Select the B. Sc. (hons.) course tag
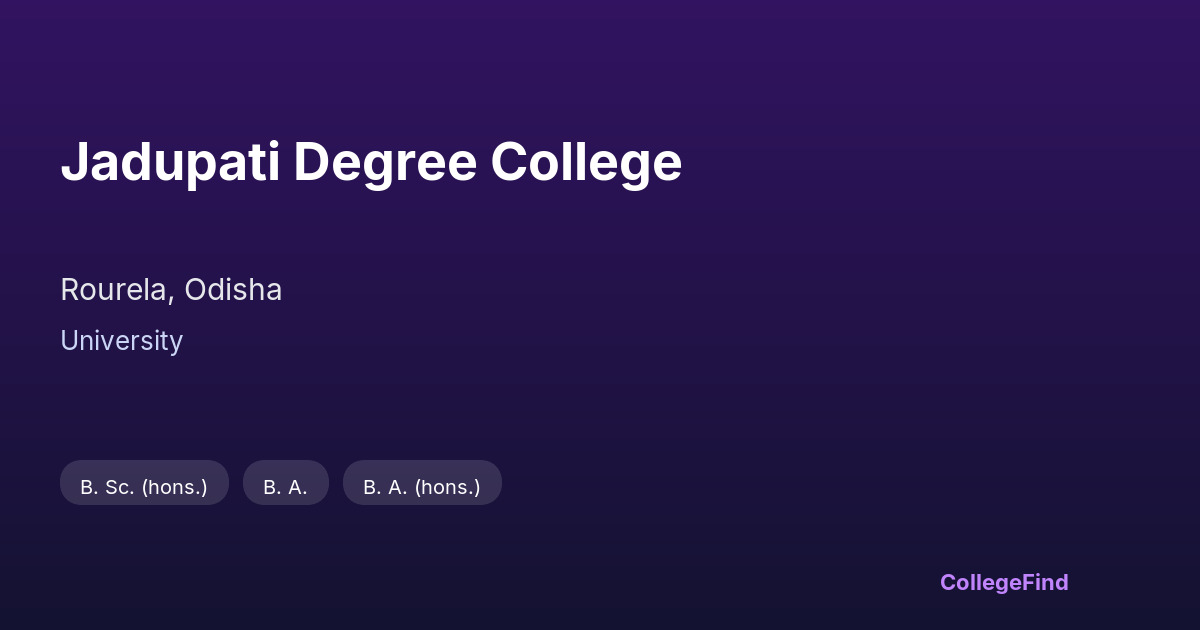Screen dimensions: 1200x630 tap(144, 487)
